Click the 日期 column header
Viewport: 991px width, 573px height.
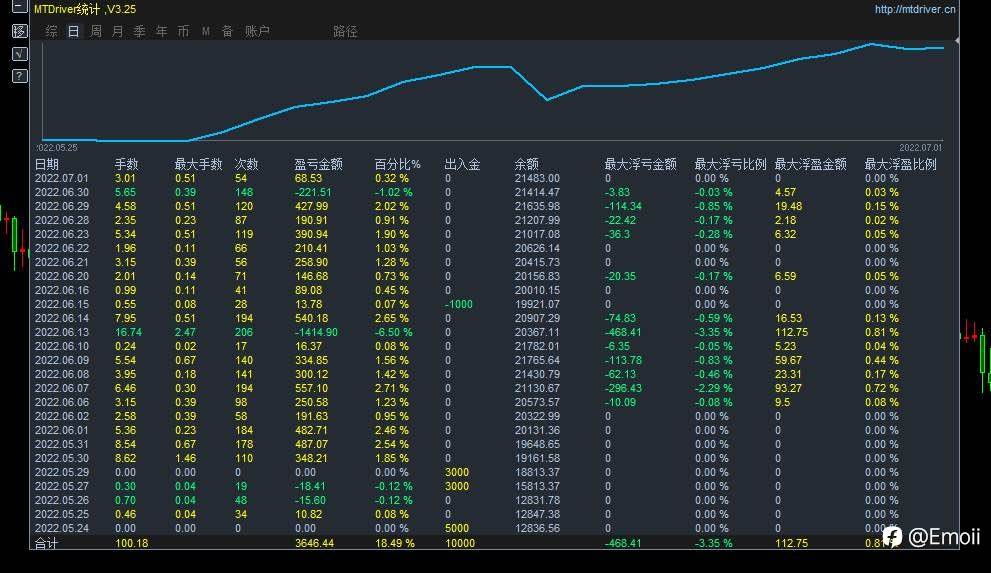click(47, 164)
